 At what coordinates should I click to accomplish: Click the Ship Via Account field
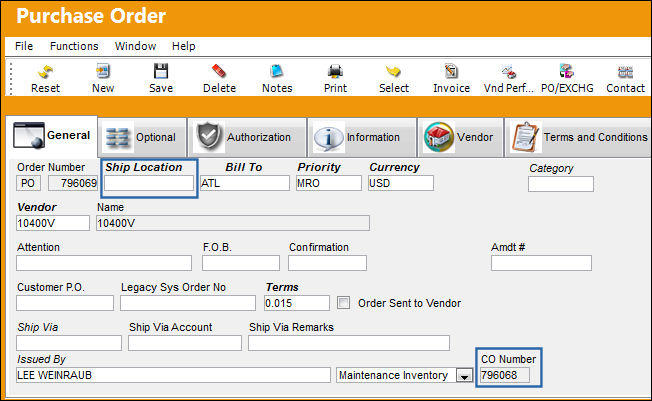coord(185,343)
